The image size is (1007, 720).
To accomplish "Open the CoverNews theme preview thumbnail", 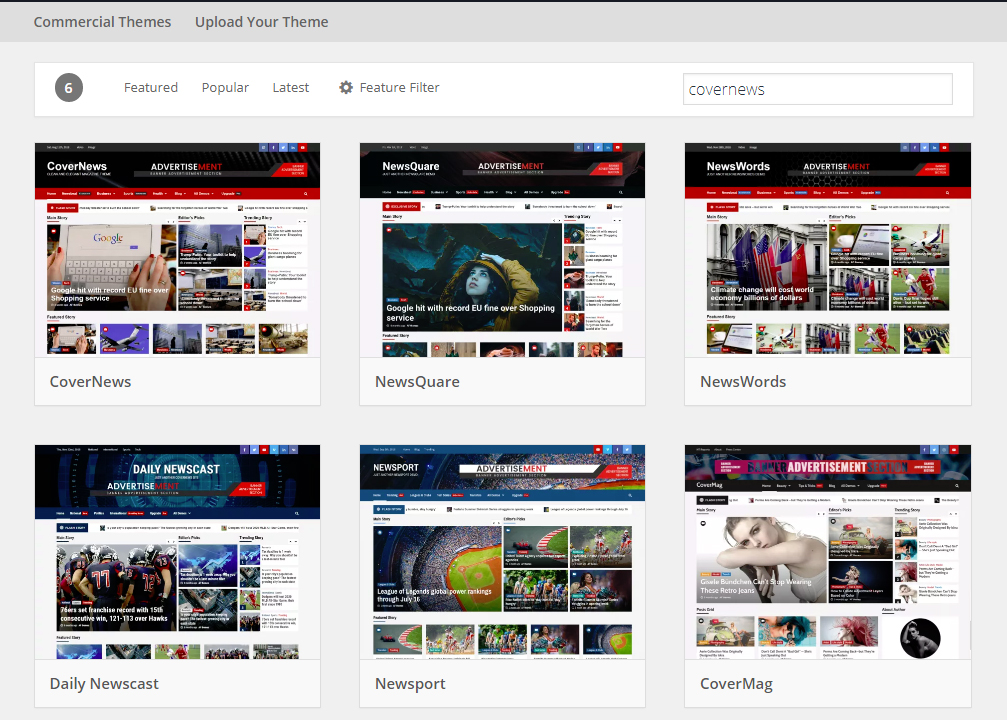I will click(x=177, y=250).
